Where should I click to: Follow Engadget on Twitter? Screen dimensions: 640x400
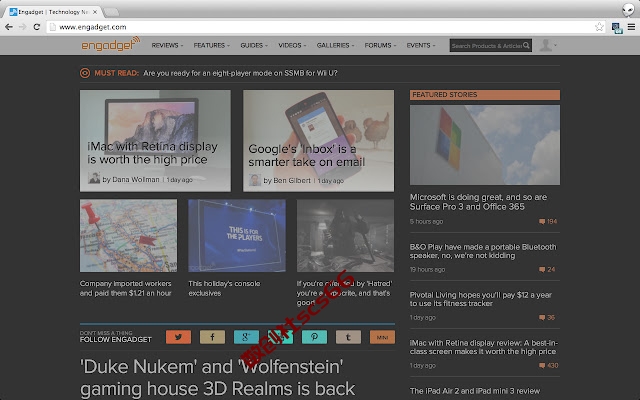click(178, 337)
